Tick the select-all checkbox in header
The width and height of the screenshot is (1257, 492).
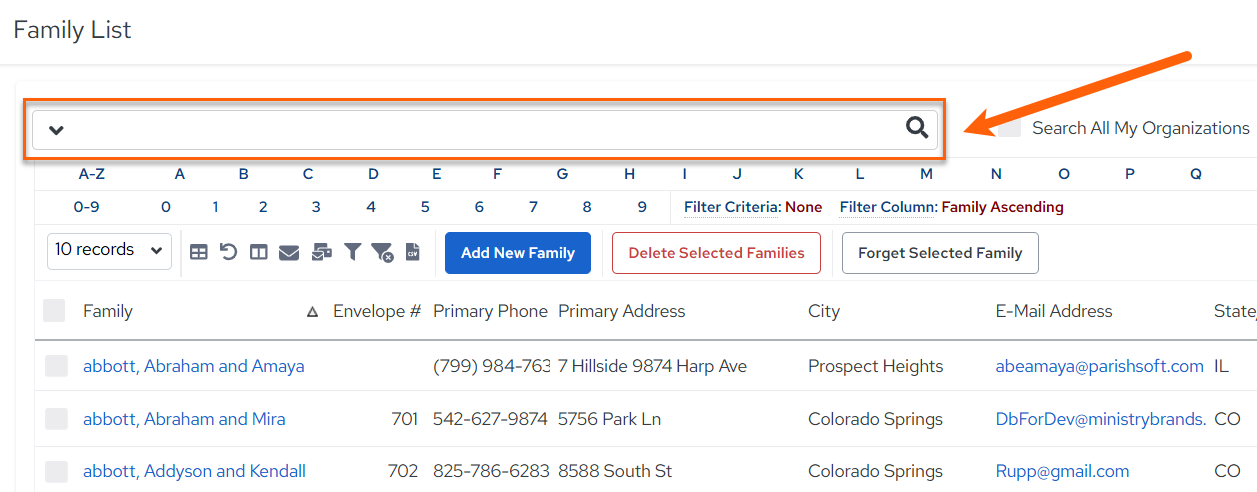tap(54, 311)
